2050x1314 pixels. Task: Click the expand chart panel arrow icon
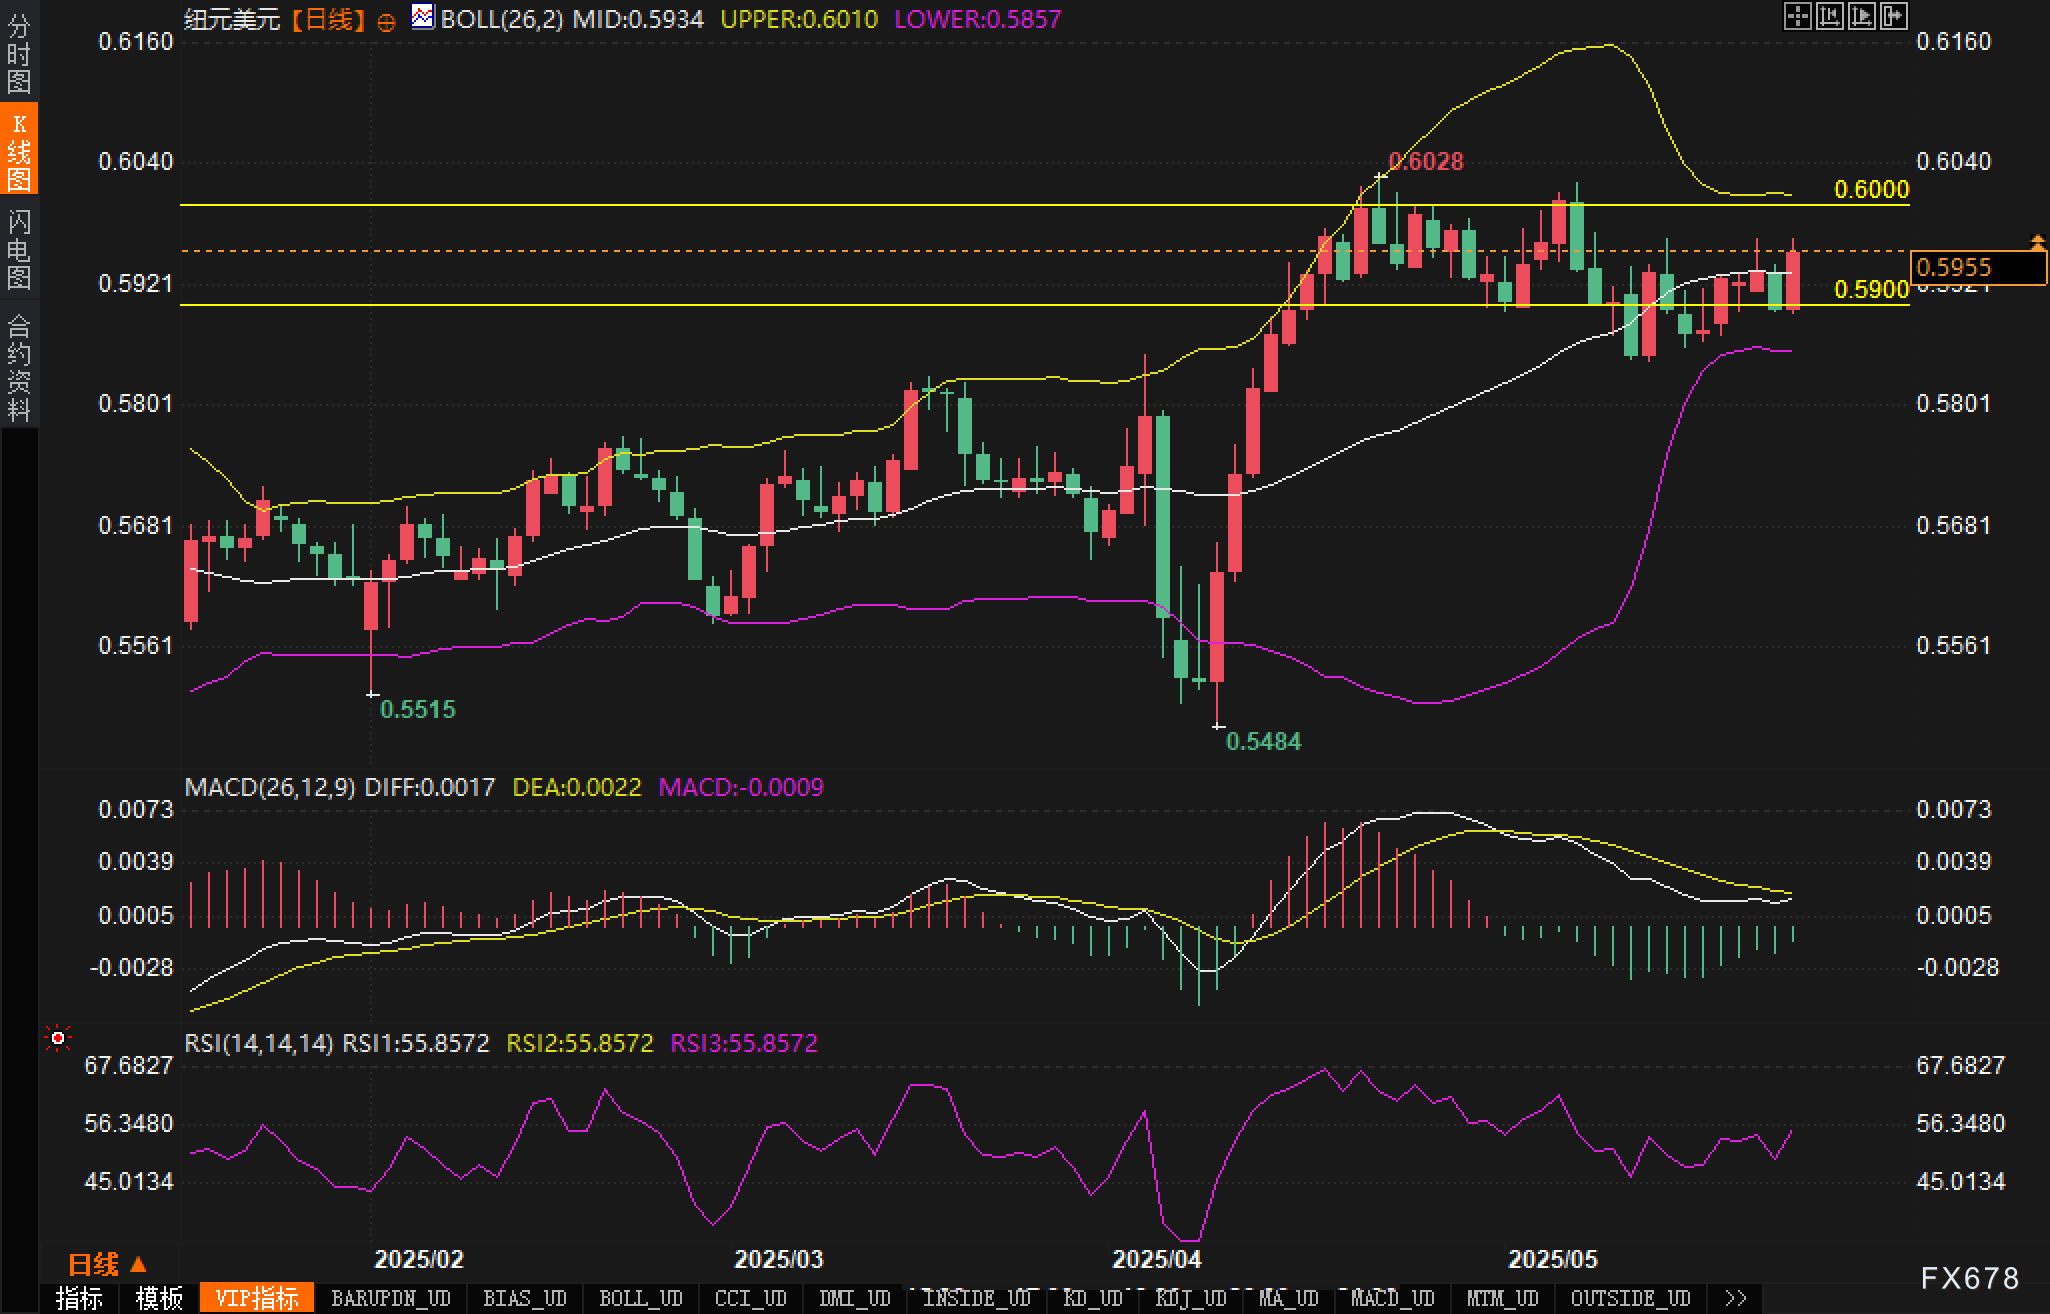pyautogui.click(x=1893, y=16)
